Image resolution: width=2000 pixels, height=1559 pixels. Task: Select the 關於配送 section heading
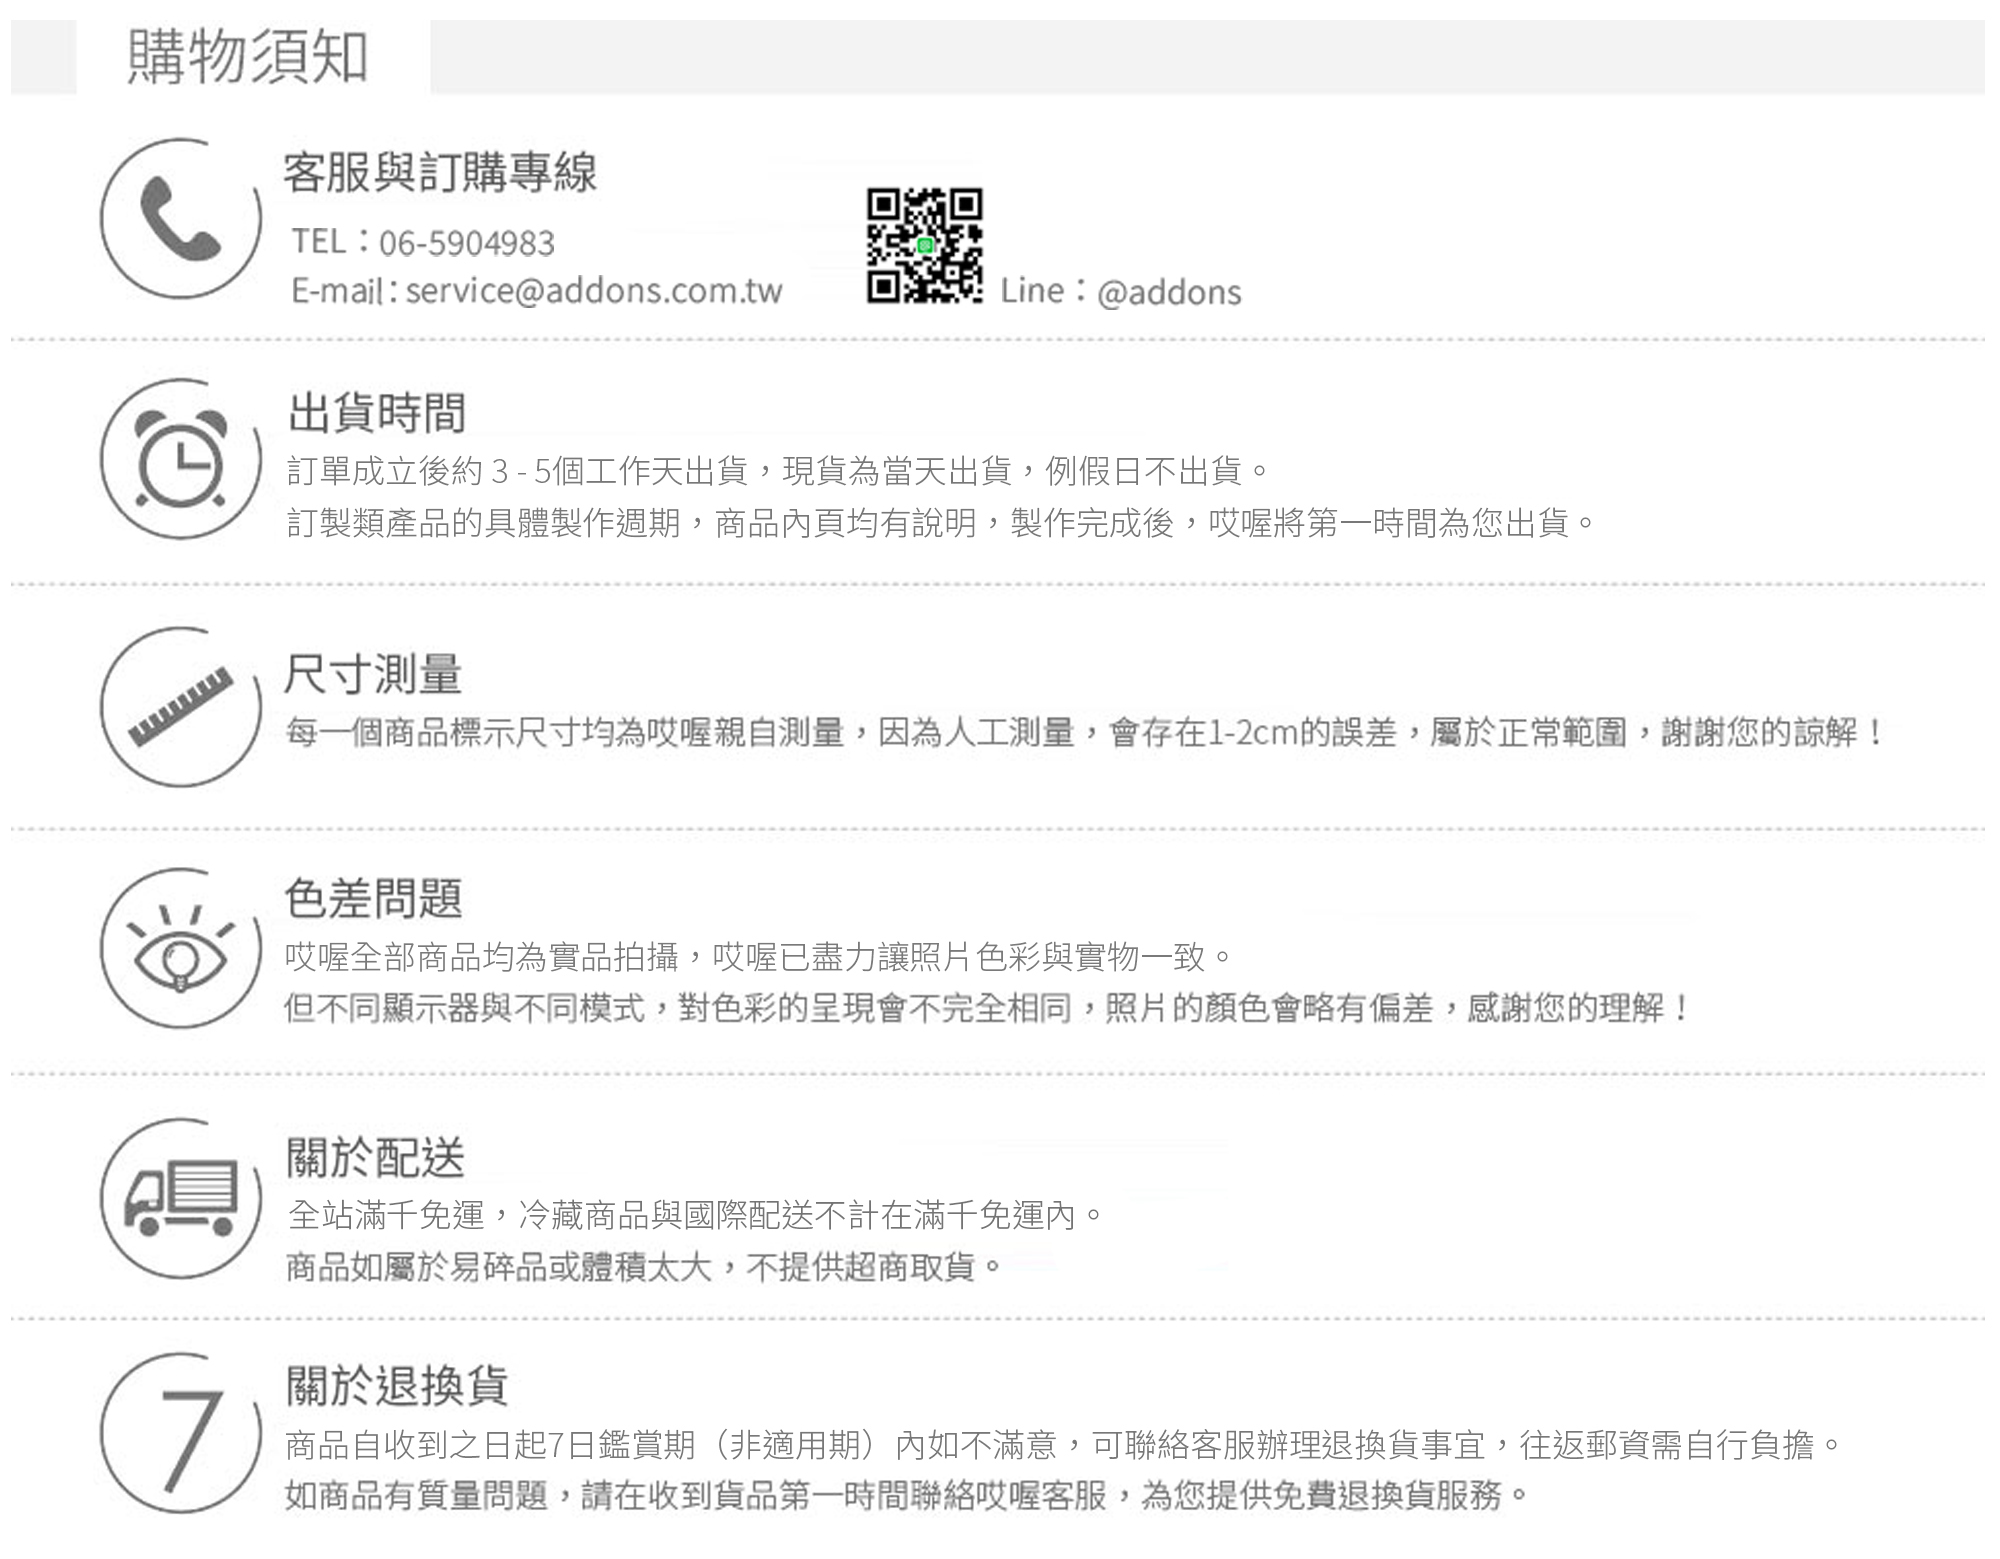[x=376, y=1158]
